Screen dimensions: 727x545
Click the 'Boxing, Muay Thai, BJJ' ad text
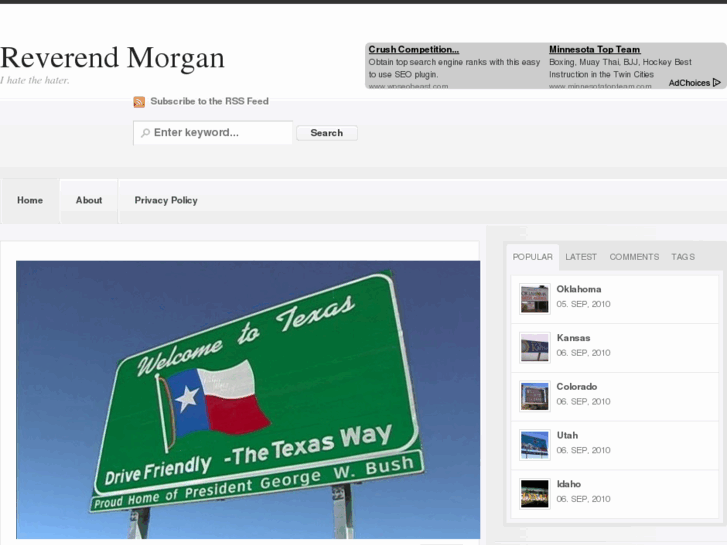tap(620, 68)
